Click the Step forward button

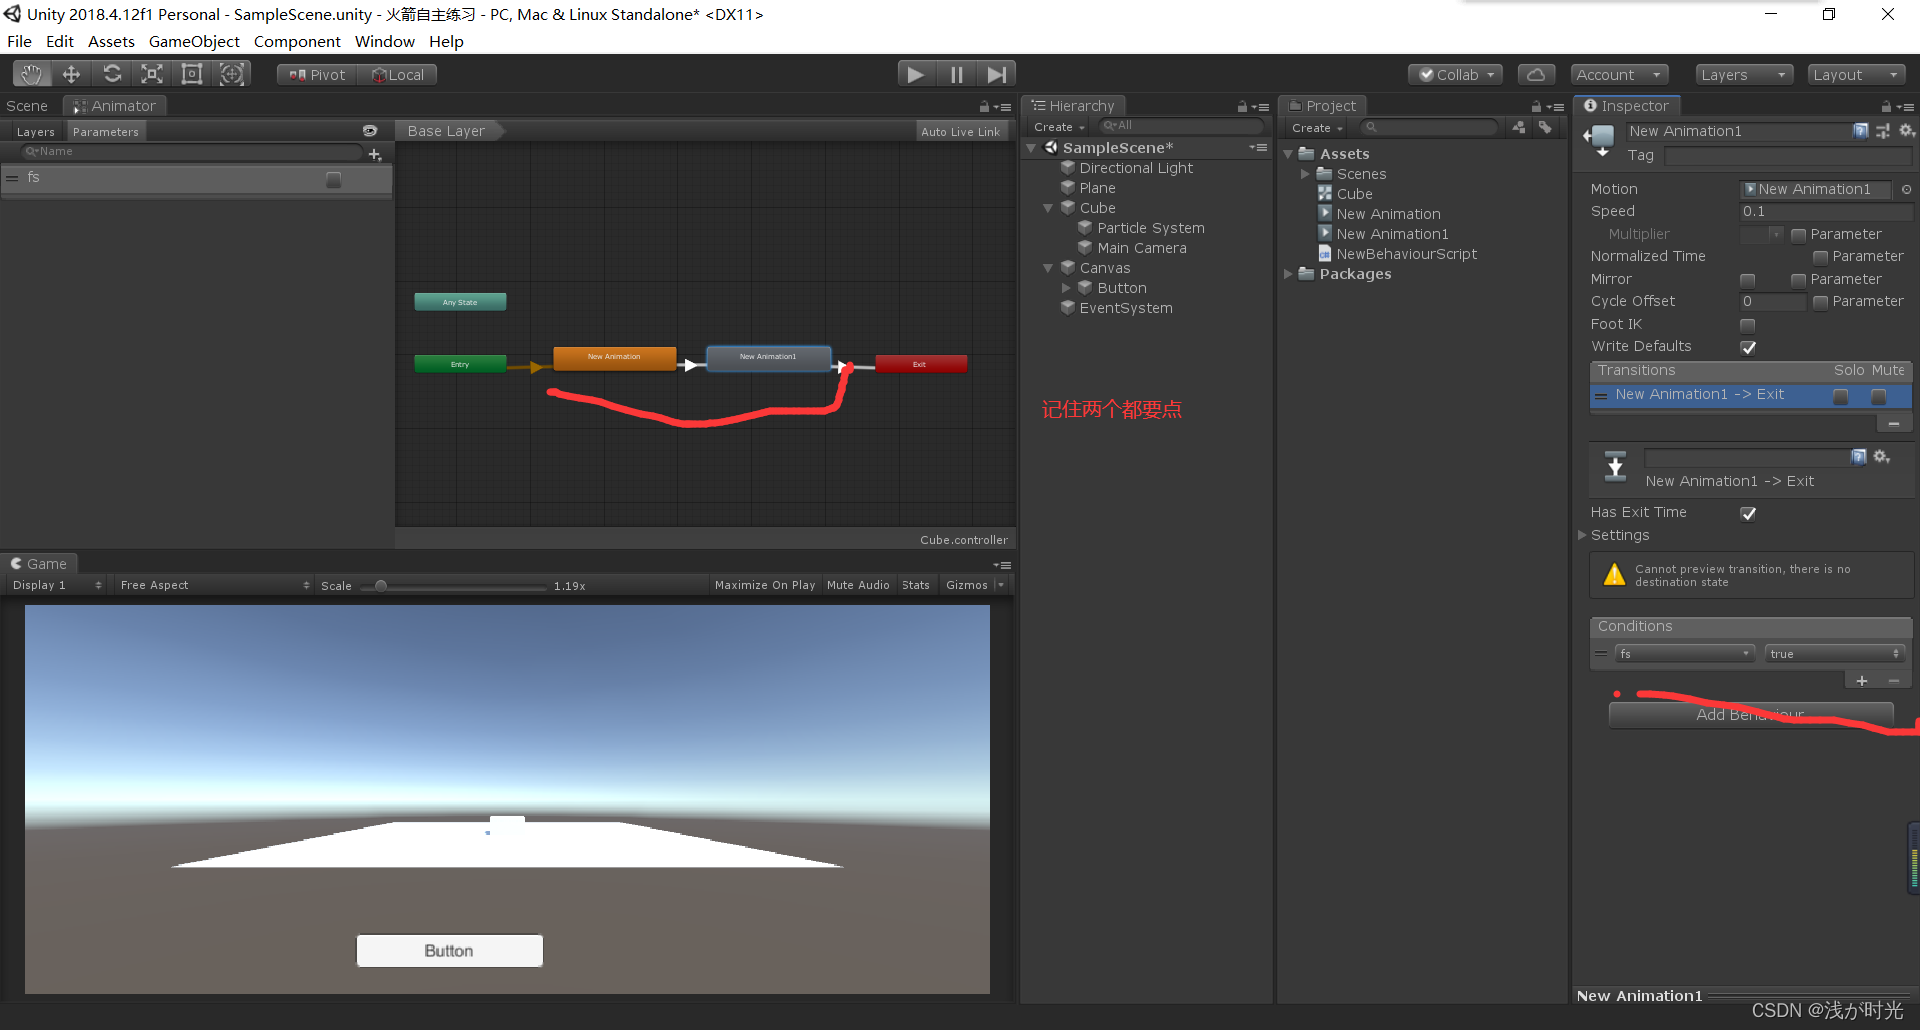click(x=996, y=74)
